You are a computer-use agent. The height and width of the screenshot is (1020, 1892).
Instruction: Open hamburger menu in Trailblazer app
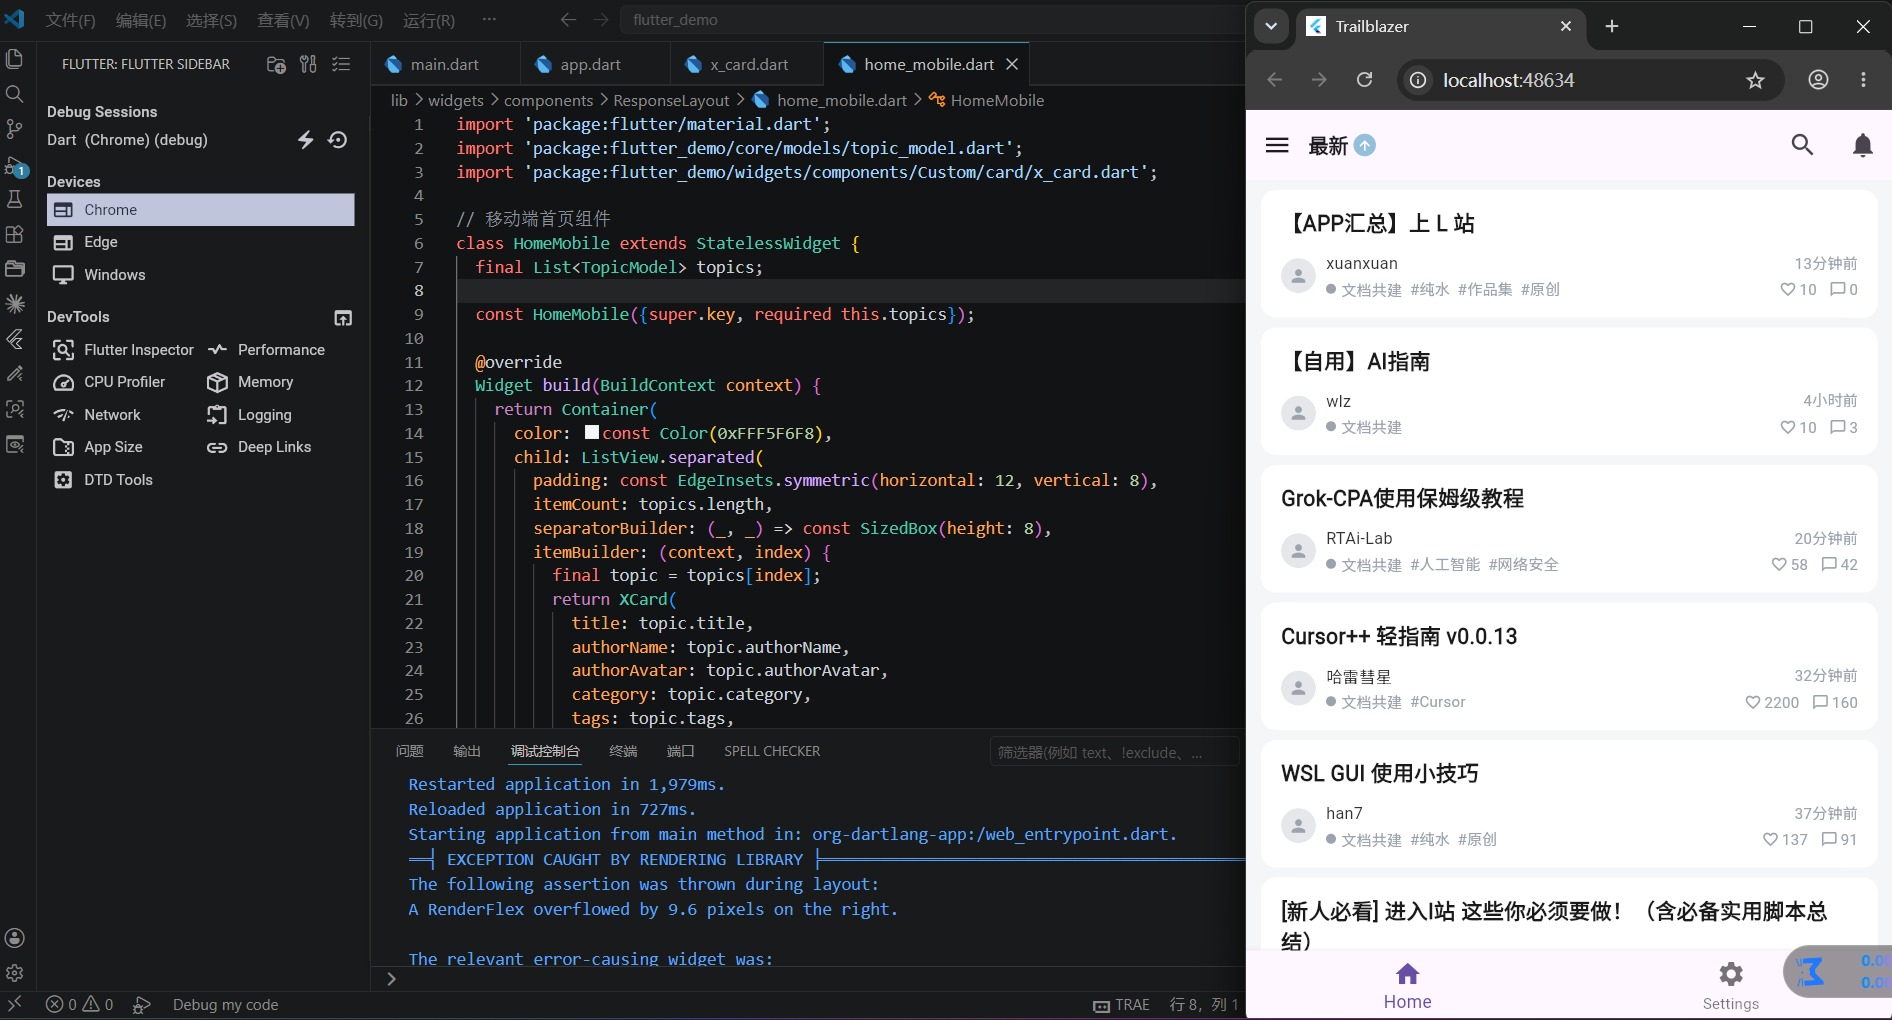(x=1277, y=145)
